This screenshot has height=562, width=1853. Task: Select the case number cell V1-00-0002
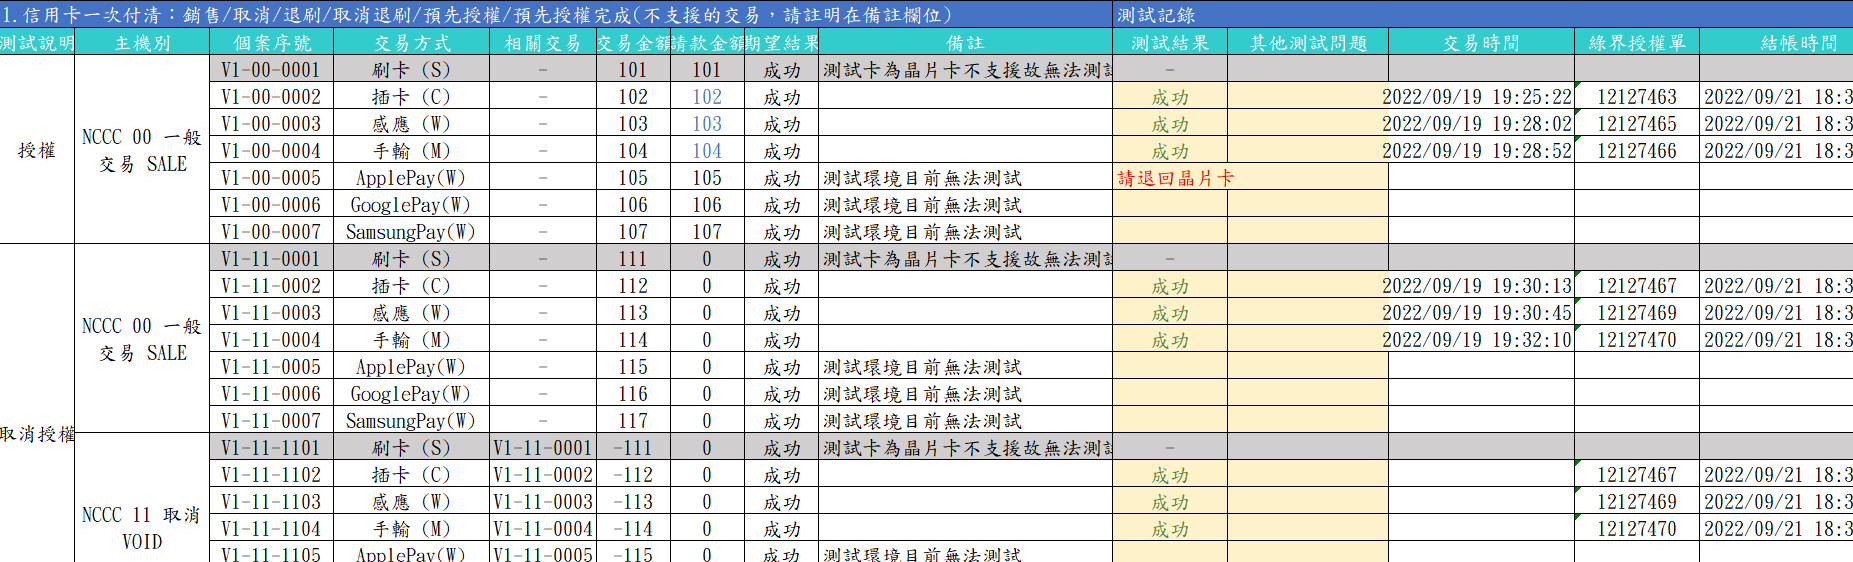[271, 96]
